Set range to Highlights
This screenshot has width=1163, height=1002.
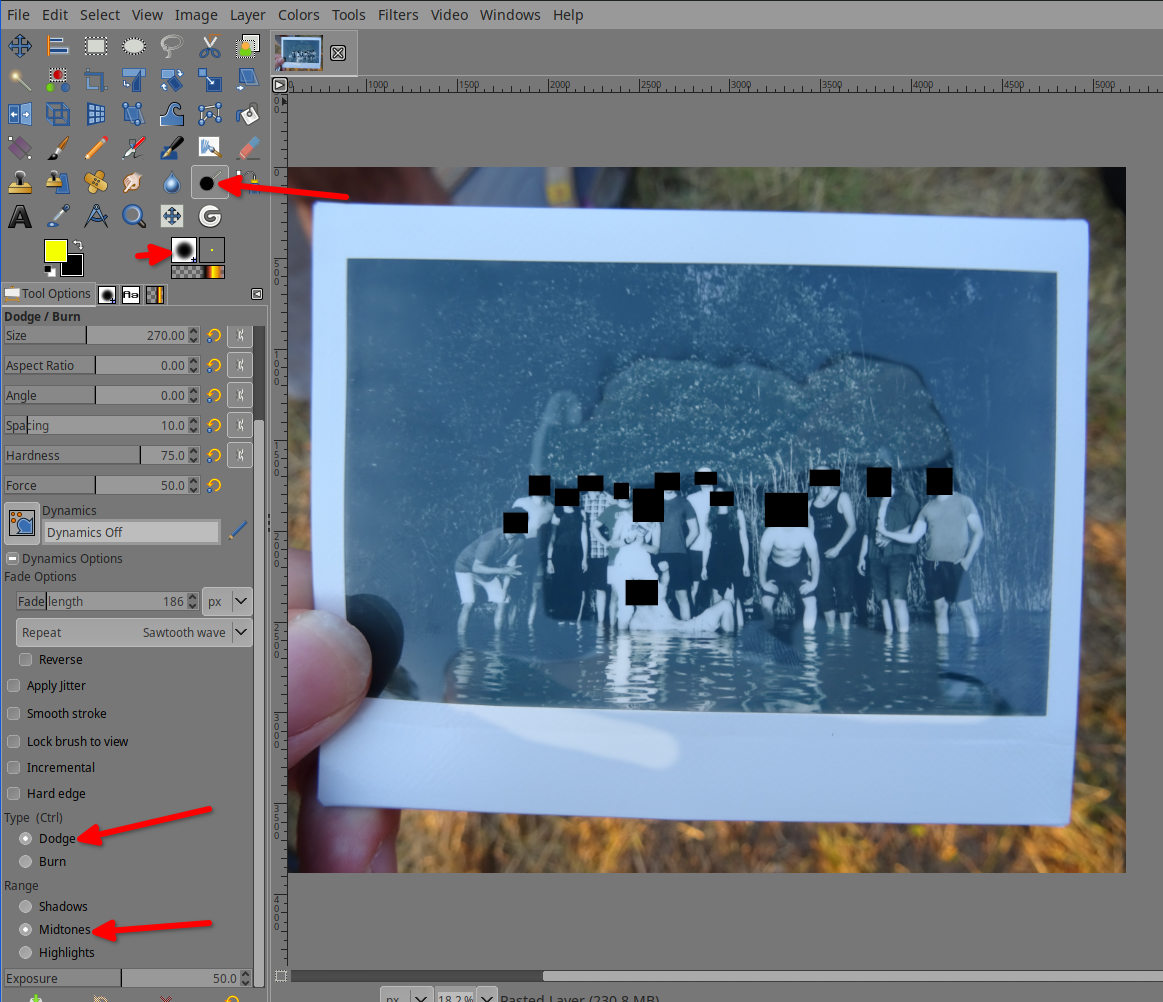point(25,952)
